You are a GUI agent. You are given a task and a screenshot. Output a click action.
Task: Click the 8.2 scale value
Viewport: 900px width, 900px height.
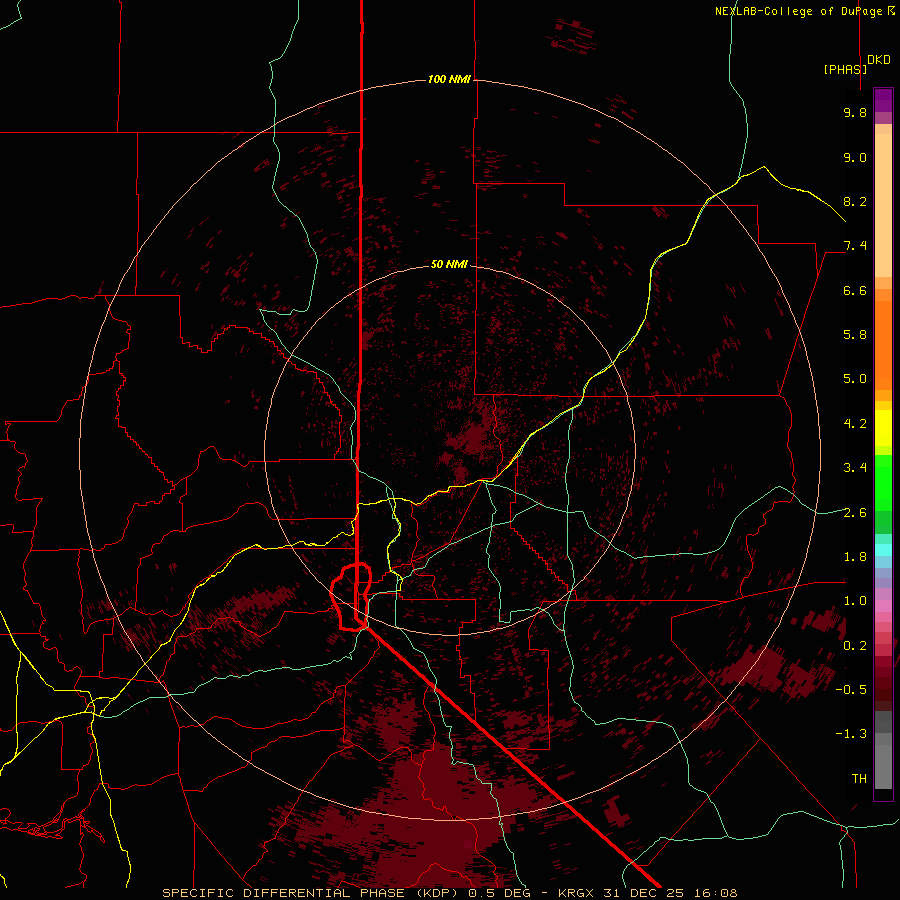click(855, 201)
